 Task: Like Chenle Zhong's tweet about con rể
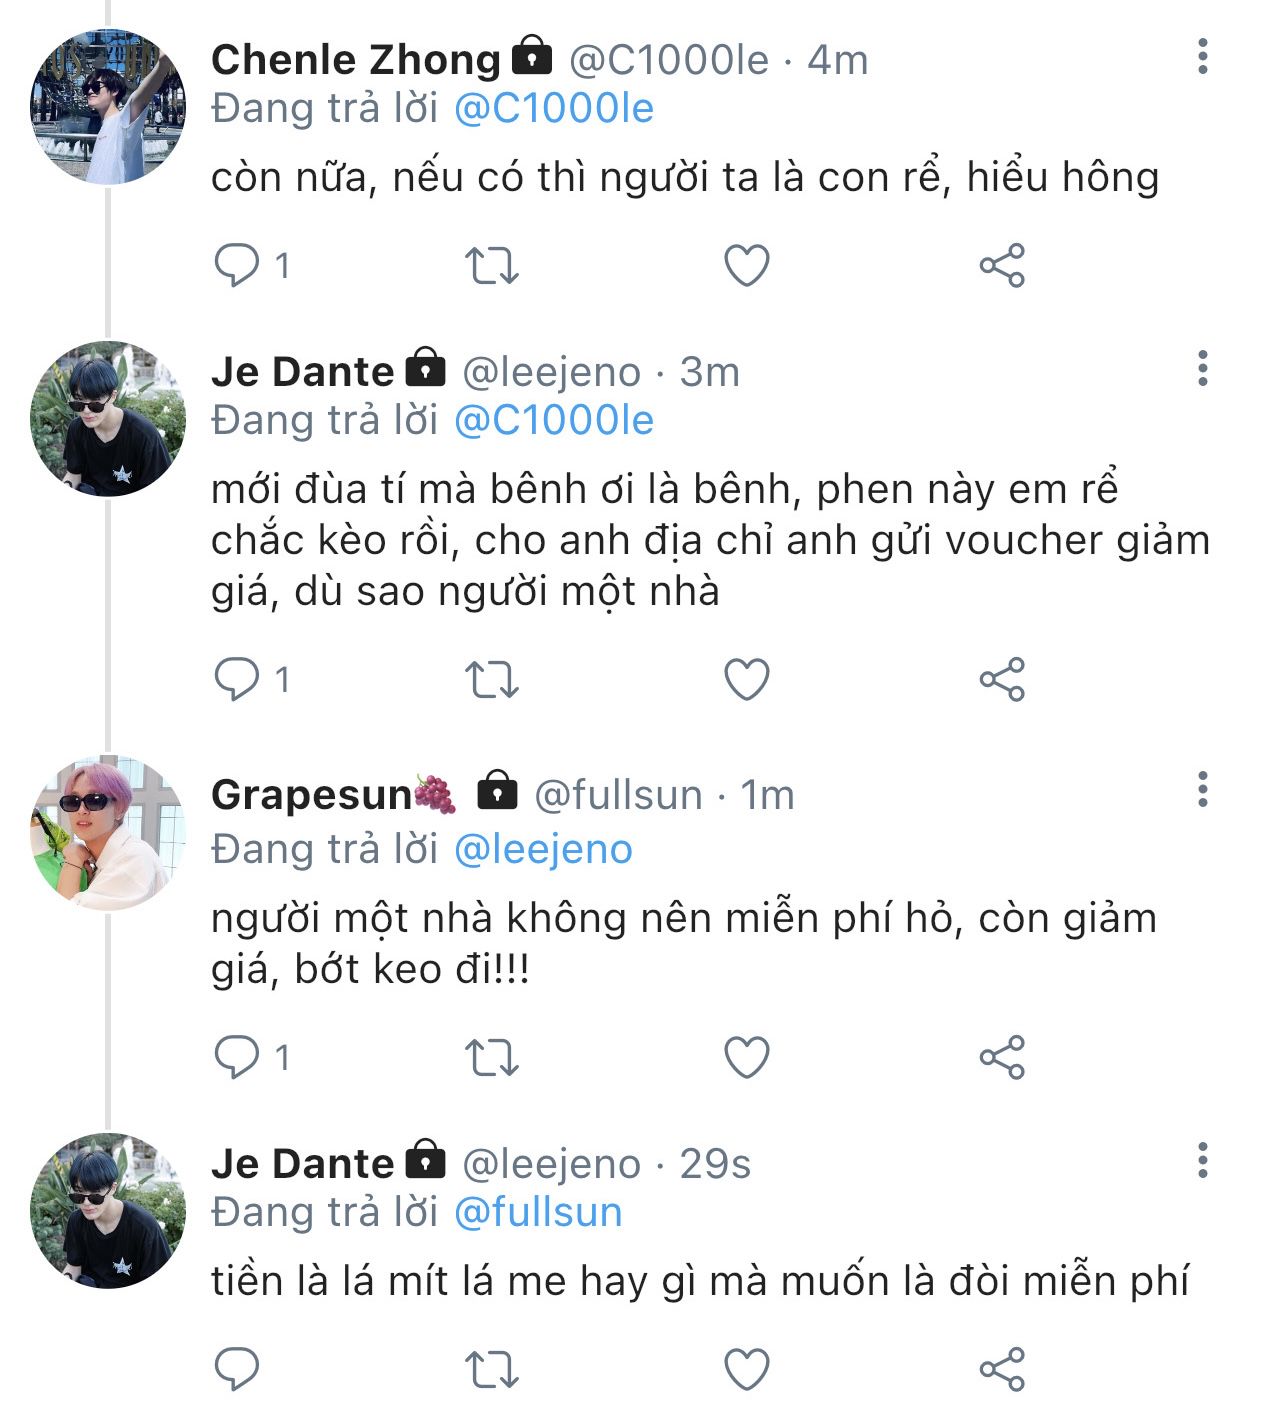coord(746,266)
